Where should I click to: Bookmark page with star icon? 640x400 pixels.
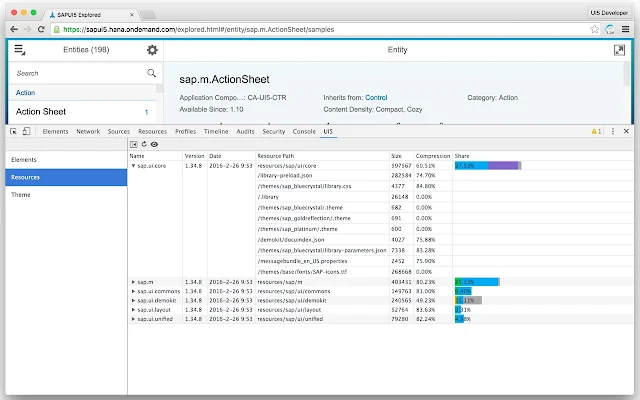(x=594, y=29)
